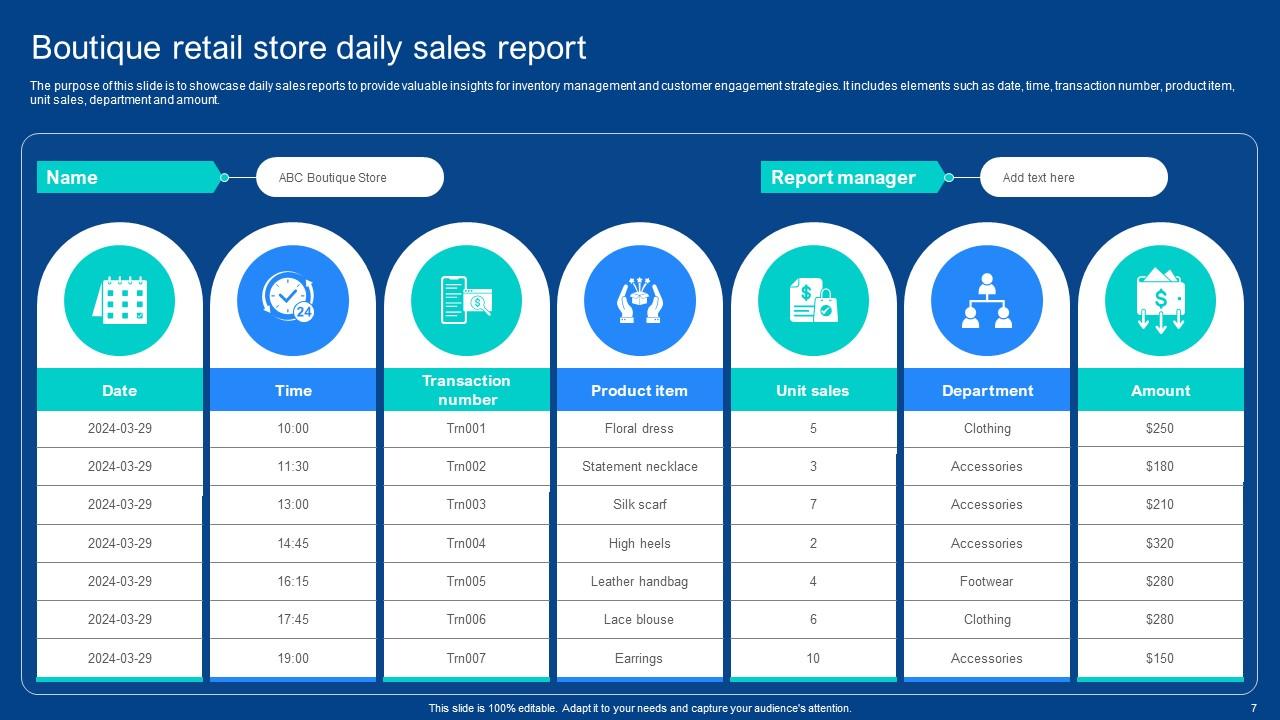
Task: Click the $180 amount cell
Action: click(1160, 466)
